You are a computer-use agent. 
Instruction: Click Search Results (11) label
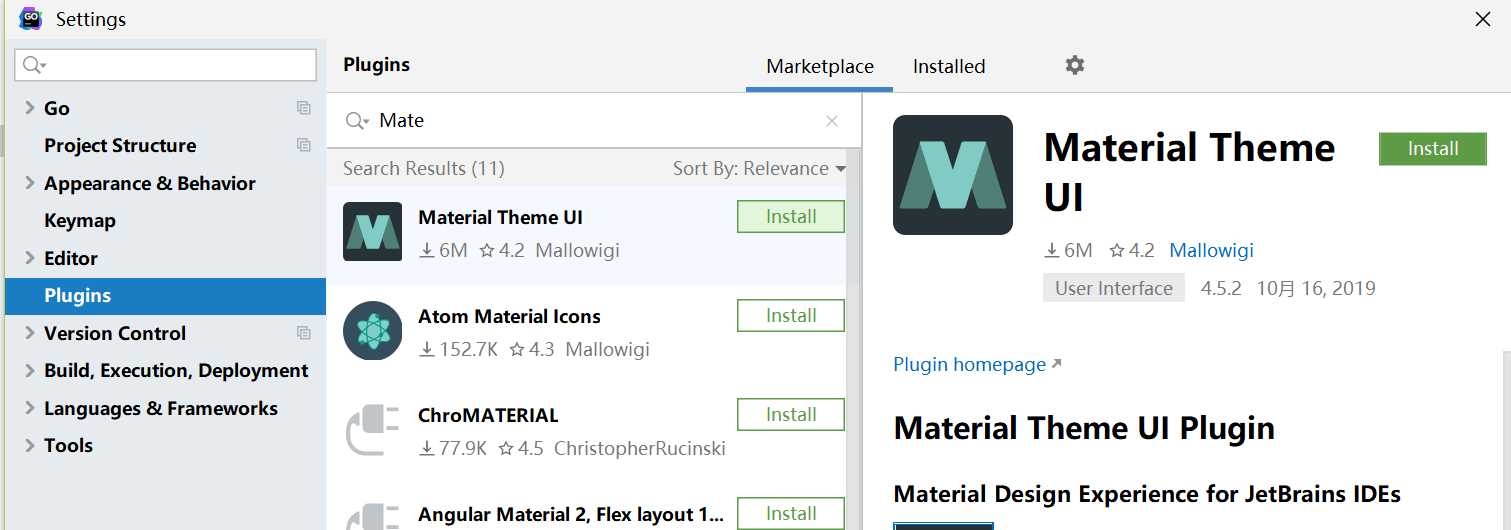pos(423,168)
